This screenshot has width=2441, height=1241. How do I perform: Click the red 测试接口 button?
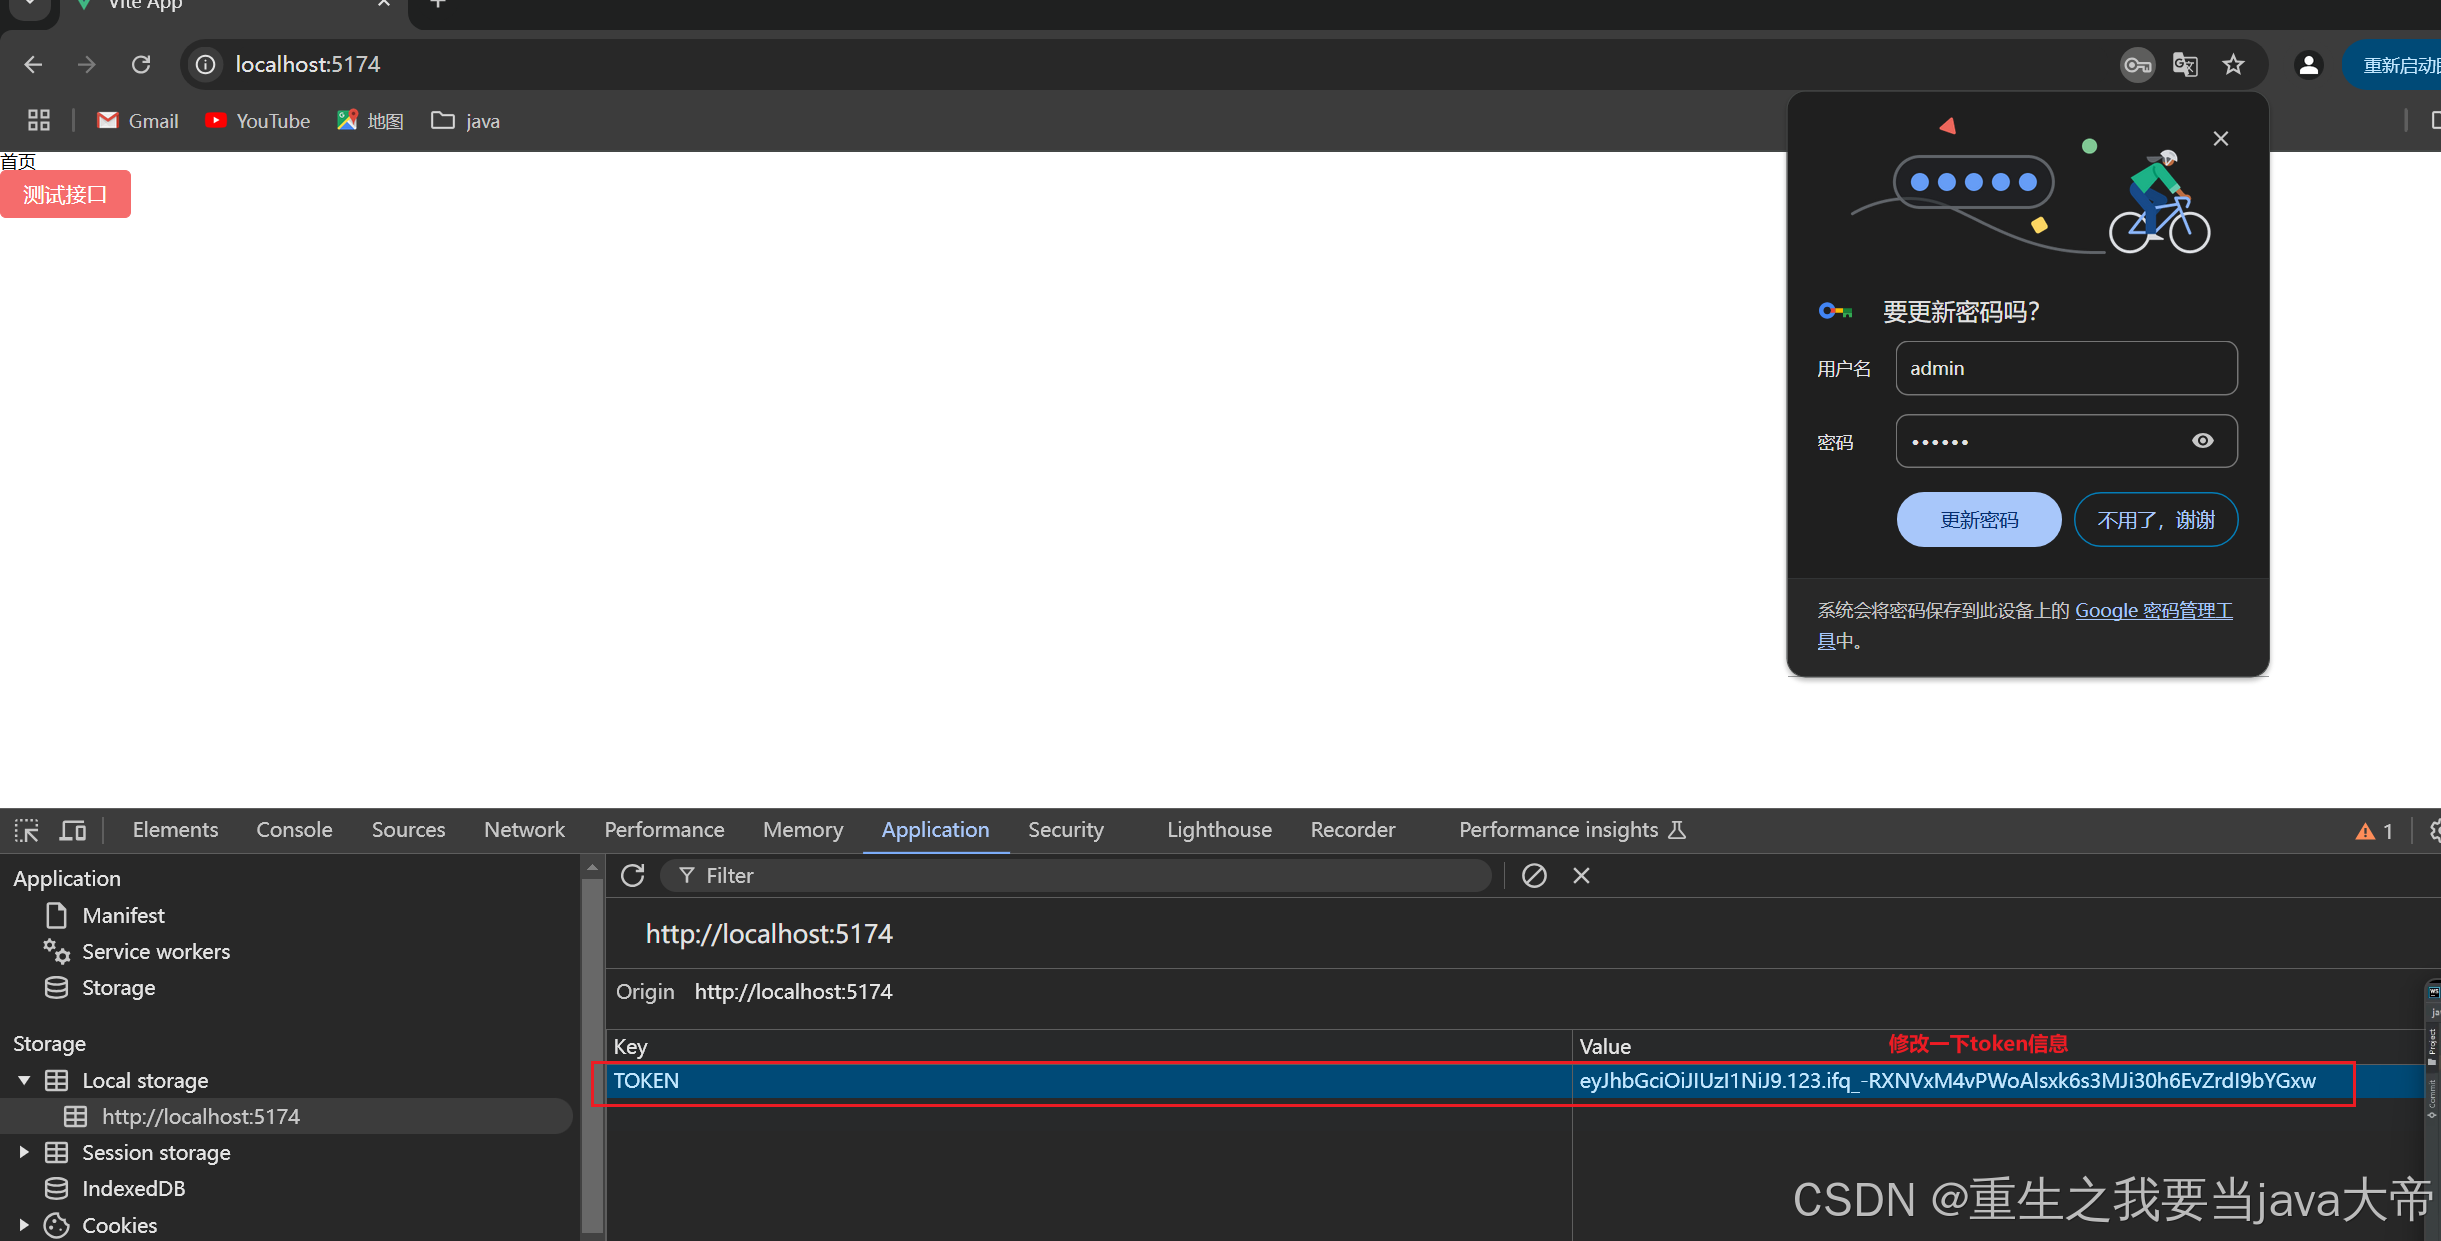click(65, 194)
